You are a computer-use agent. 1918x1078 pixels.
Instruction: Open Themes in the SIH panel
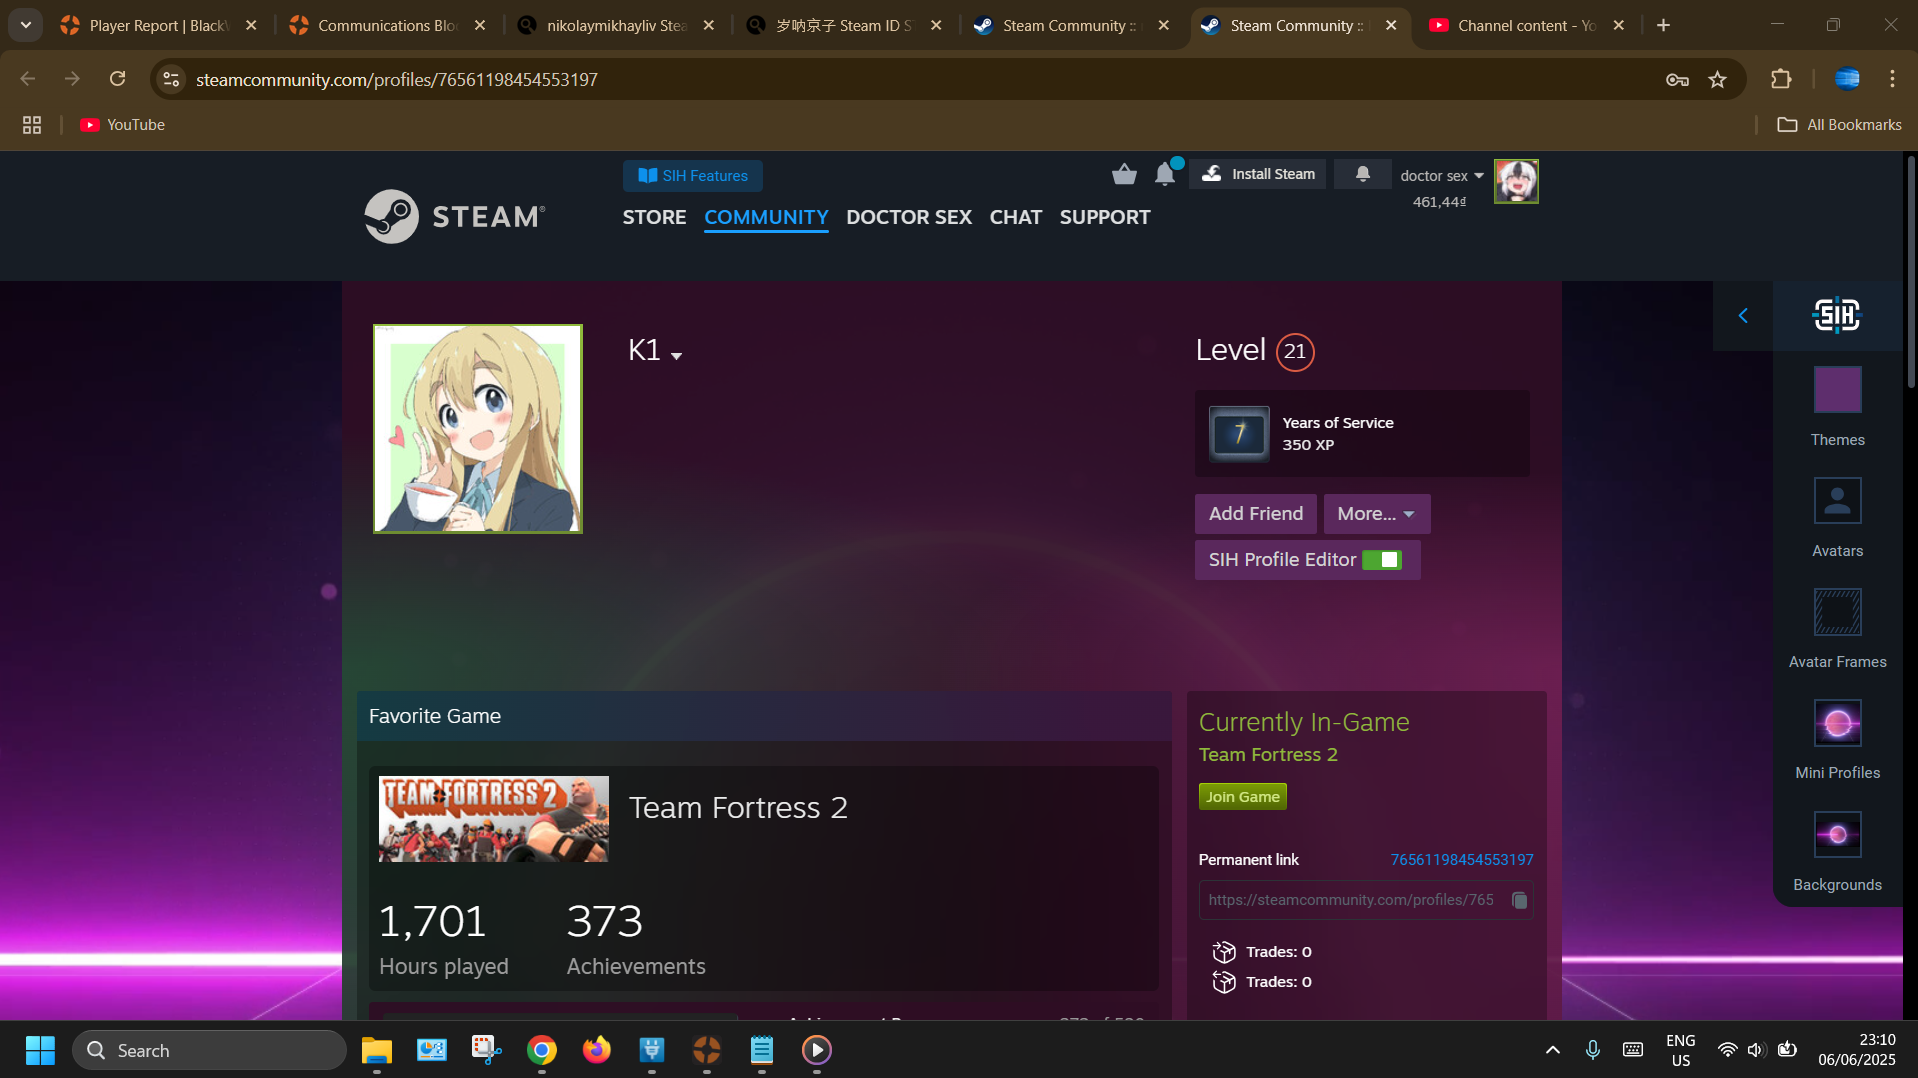pos(1837,407)
